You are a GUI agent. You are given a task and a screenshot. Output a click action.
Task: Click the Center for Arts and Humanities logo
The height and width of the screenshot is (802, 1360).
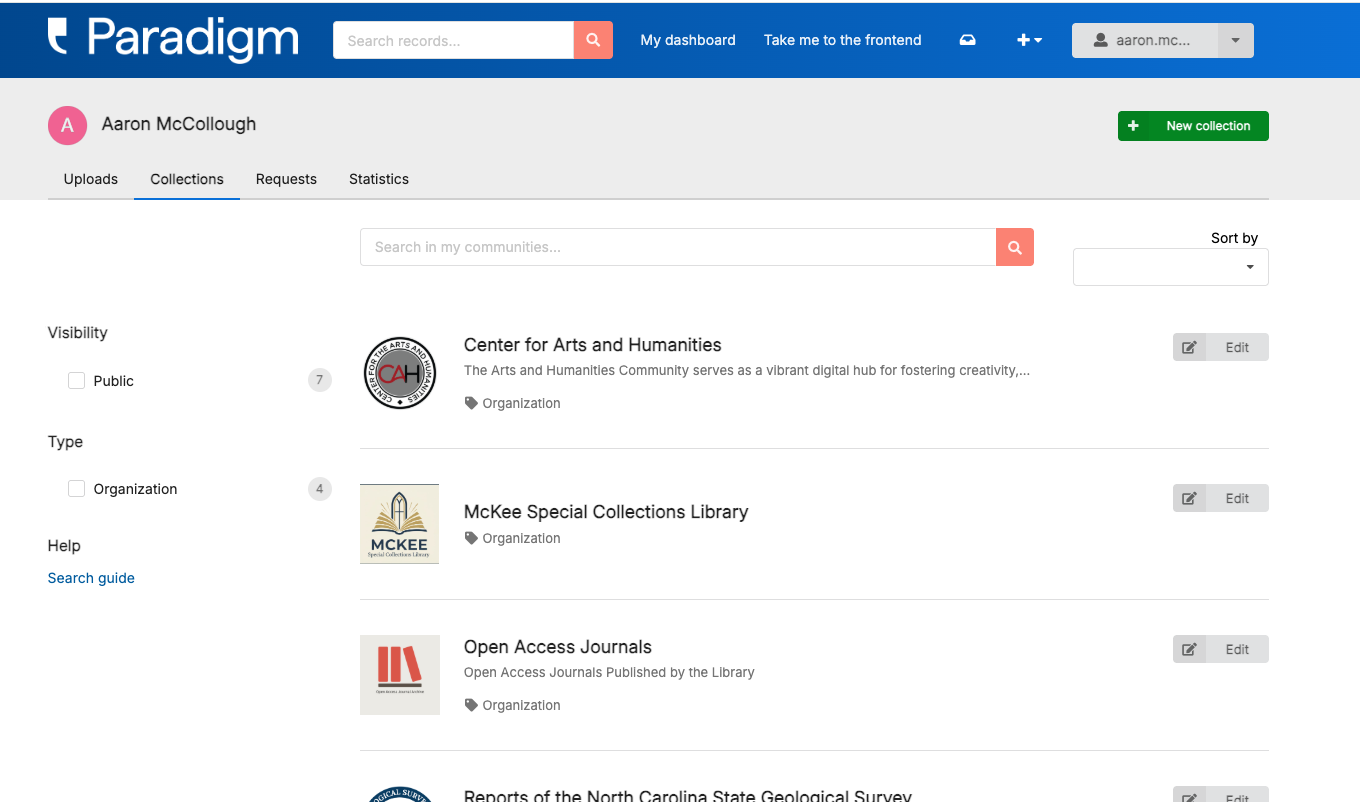point(400,373)
